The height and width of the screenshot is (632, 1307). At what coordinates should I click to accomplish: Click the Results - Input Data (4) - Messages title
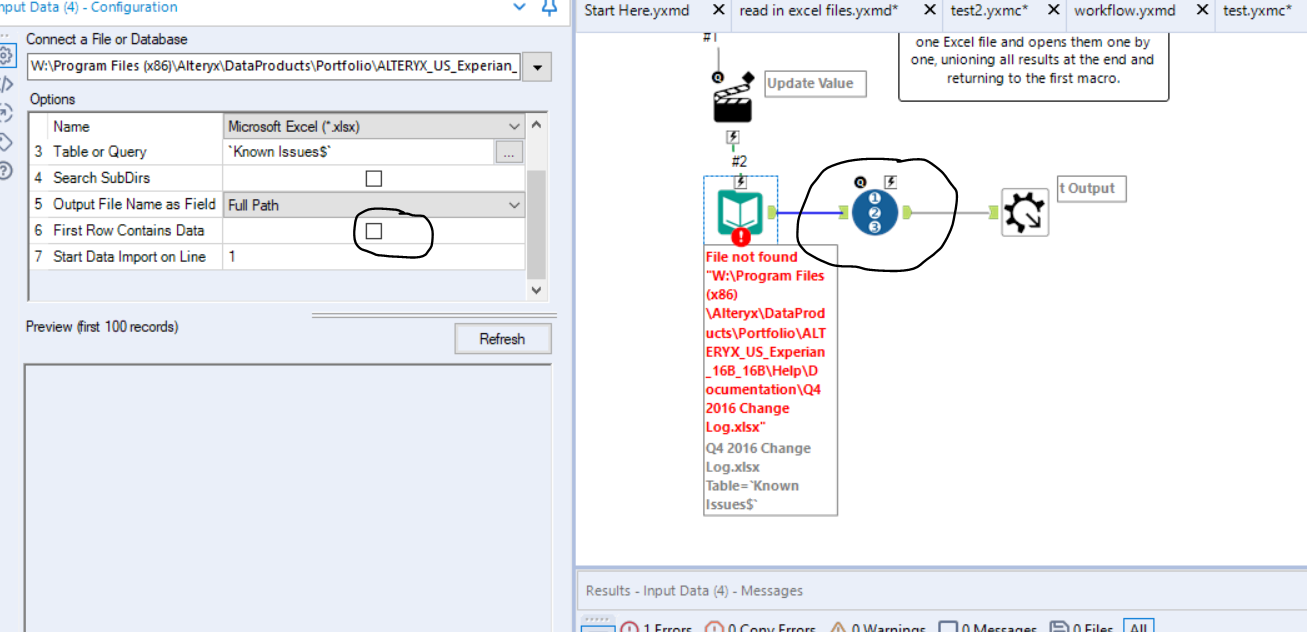(x=694, y=591)
